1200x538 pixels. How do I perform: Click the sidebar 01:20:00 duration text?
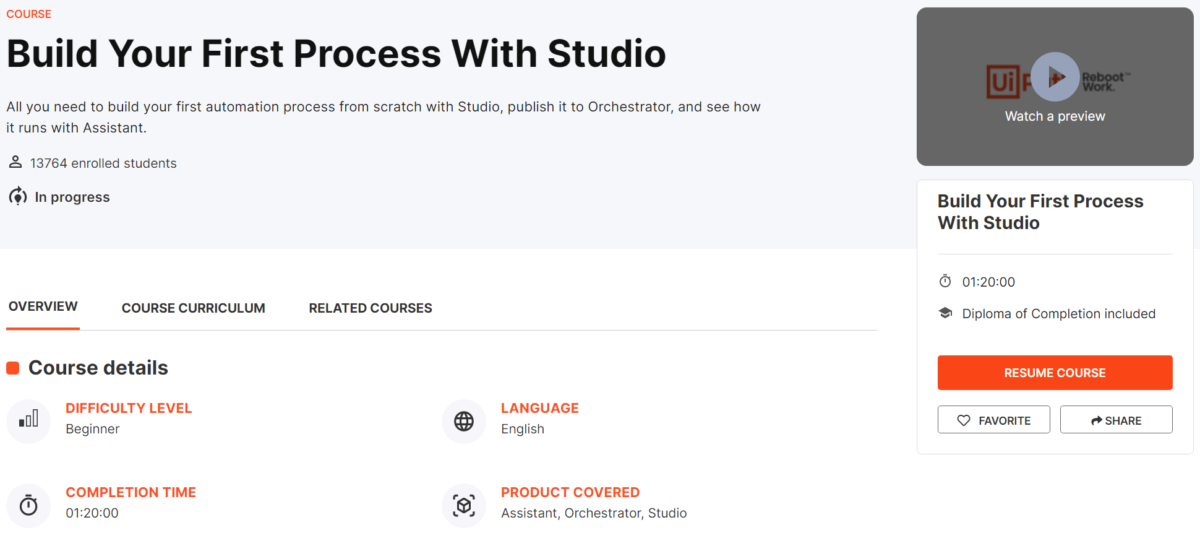[989, 282]
